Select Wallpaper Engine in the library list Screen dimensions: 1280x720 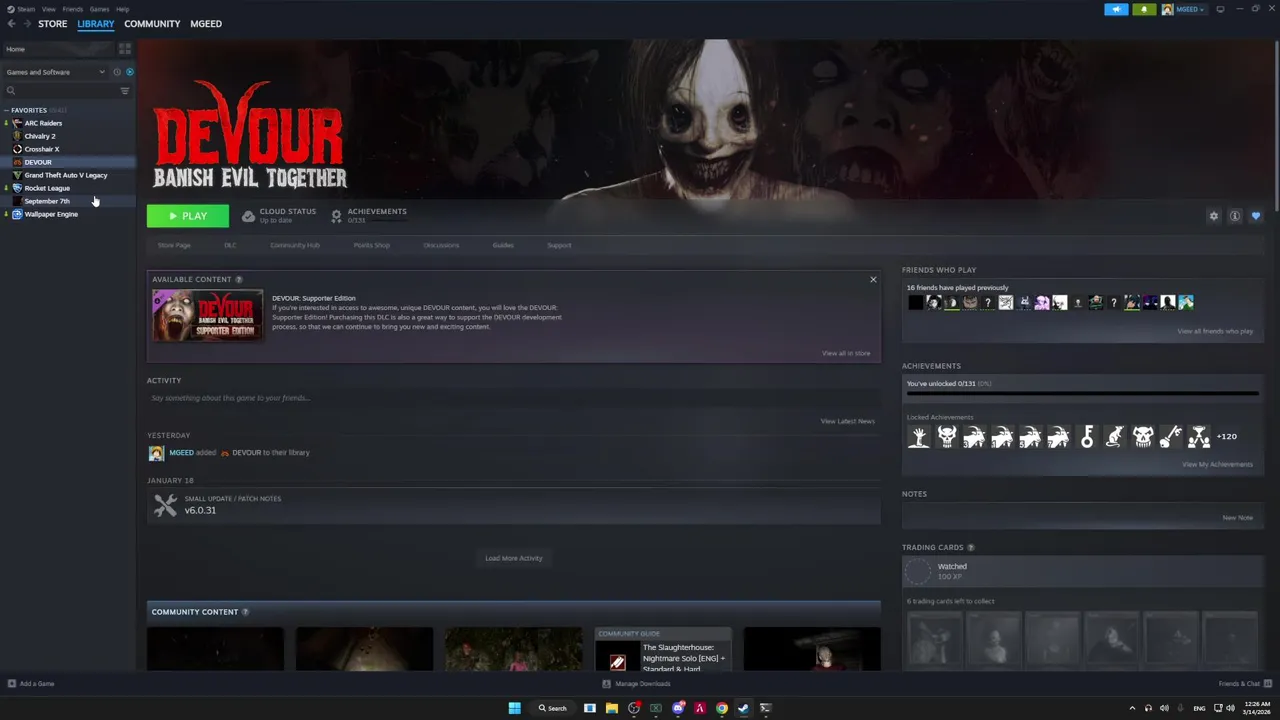(51, 214)
